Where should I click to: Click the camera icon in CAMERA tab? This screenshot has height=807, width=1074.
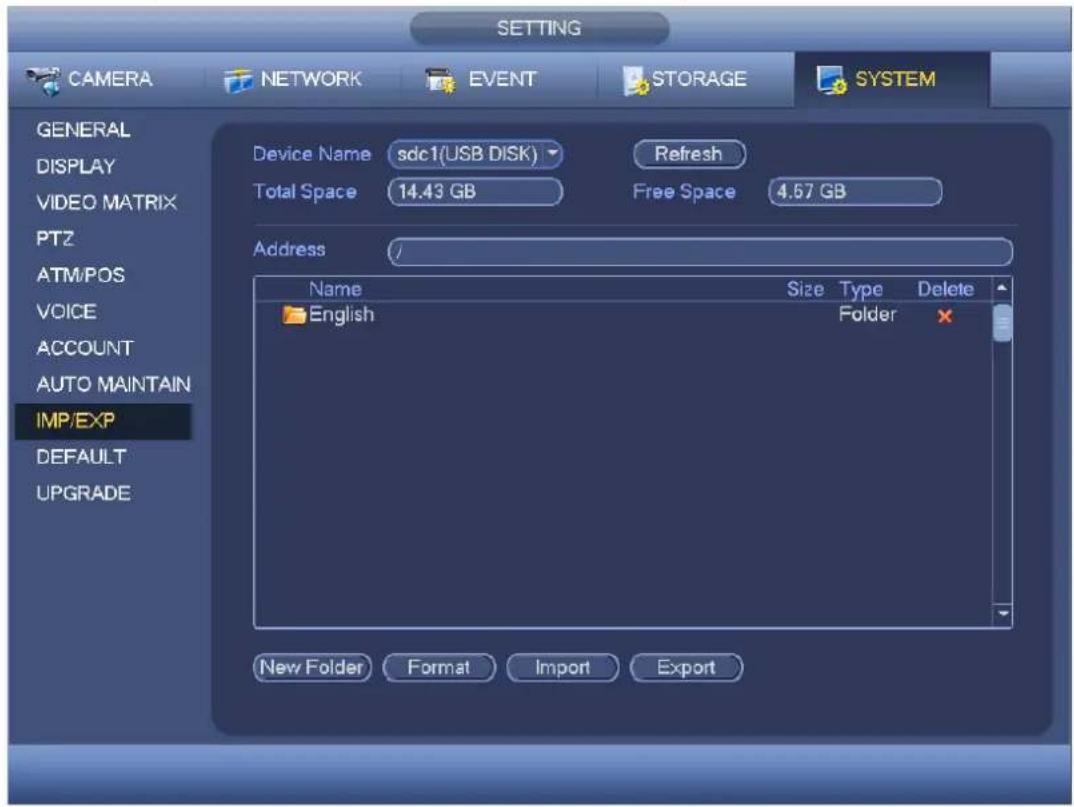pyautogui.click(x=43, y=81)
